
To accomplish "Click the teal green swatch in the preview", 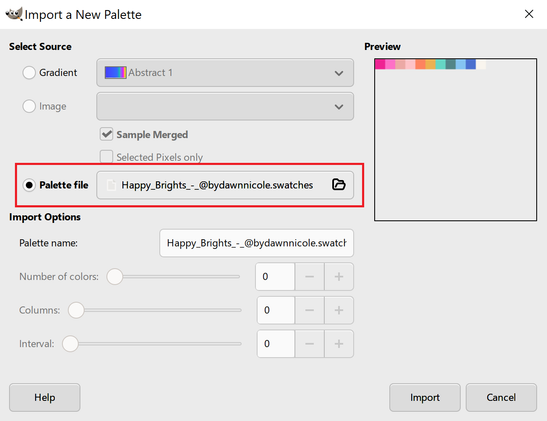I will [441, 64].
